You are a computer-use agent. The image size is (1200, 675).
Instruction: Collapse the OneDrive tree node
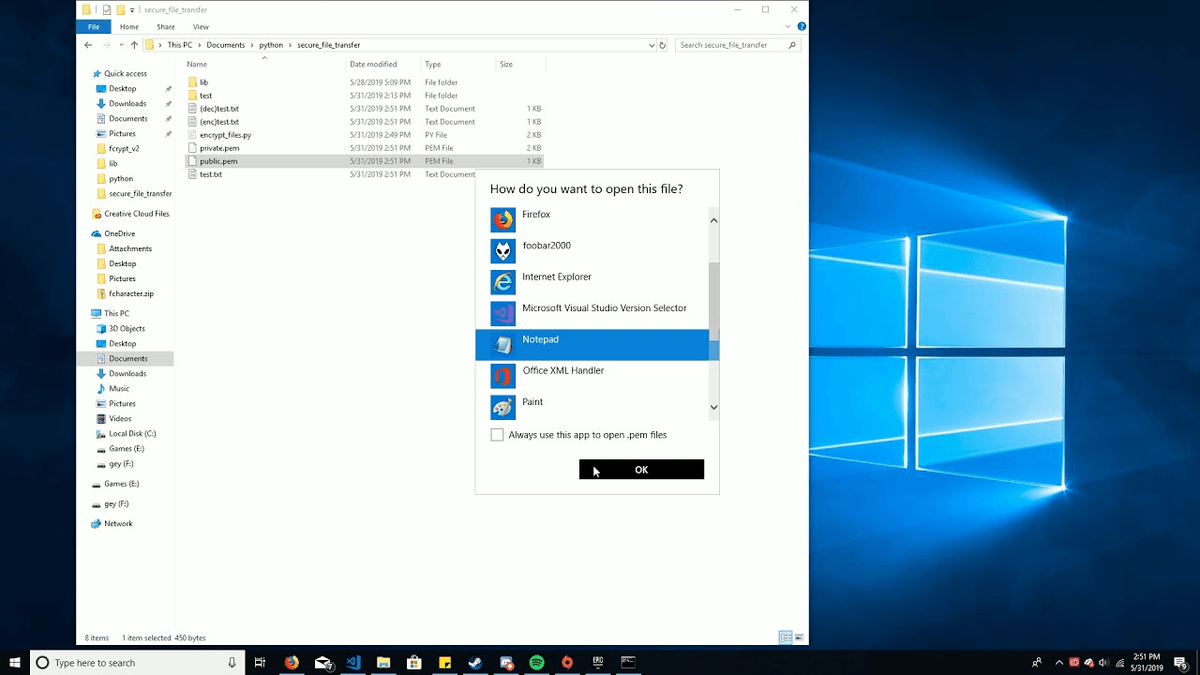86,234
